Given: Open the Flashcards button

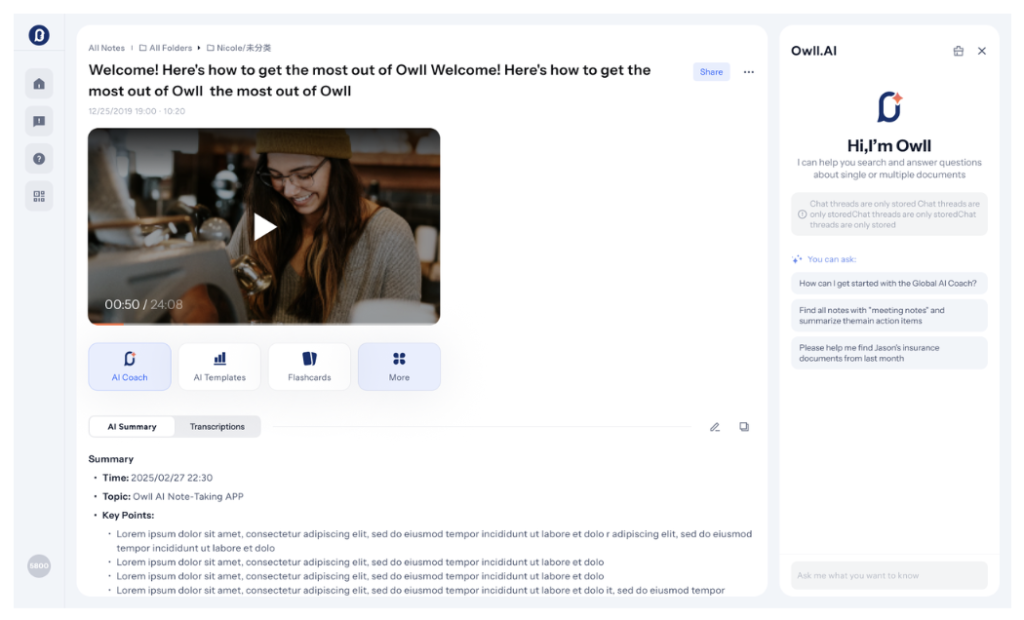Looking at the screenshot, I should tap(310, 367).
